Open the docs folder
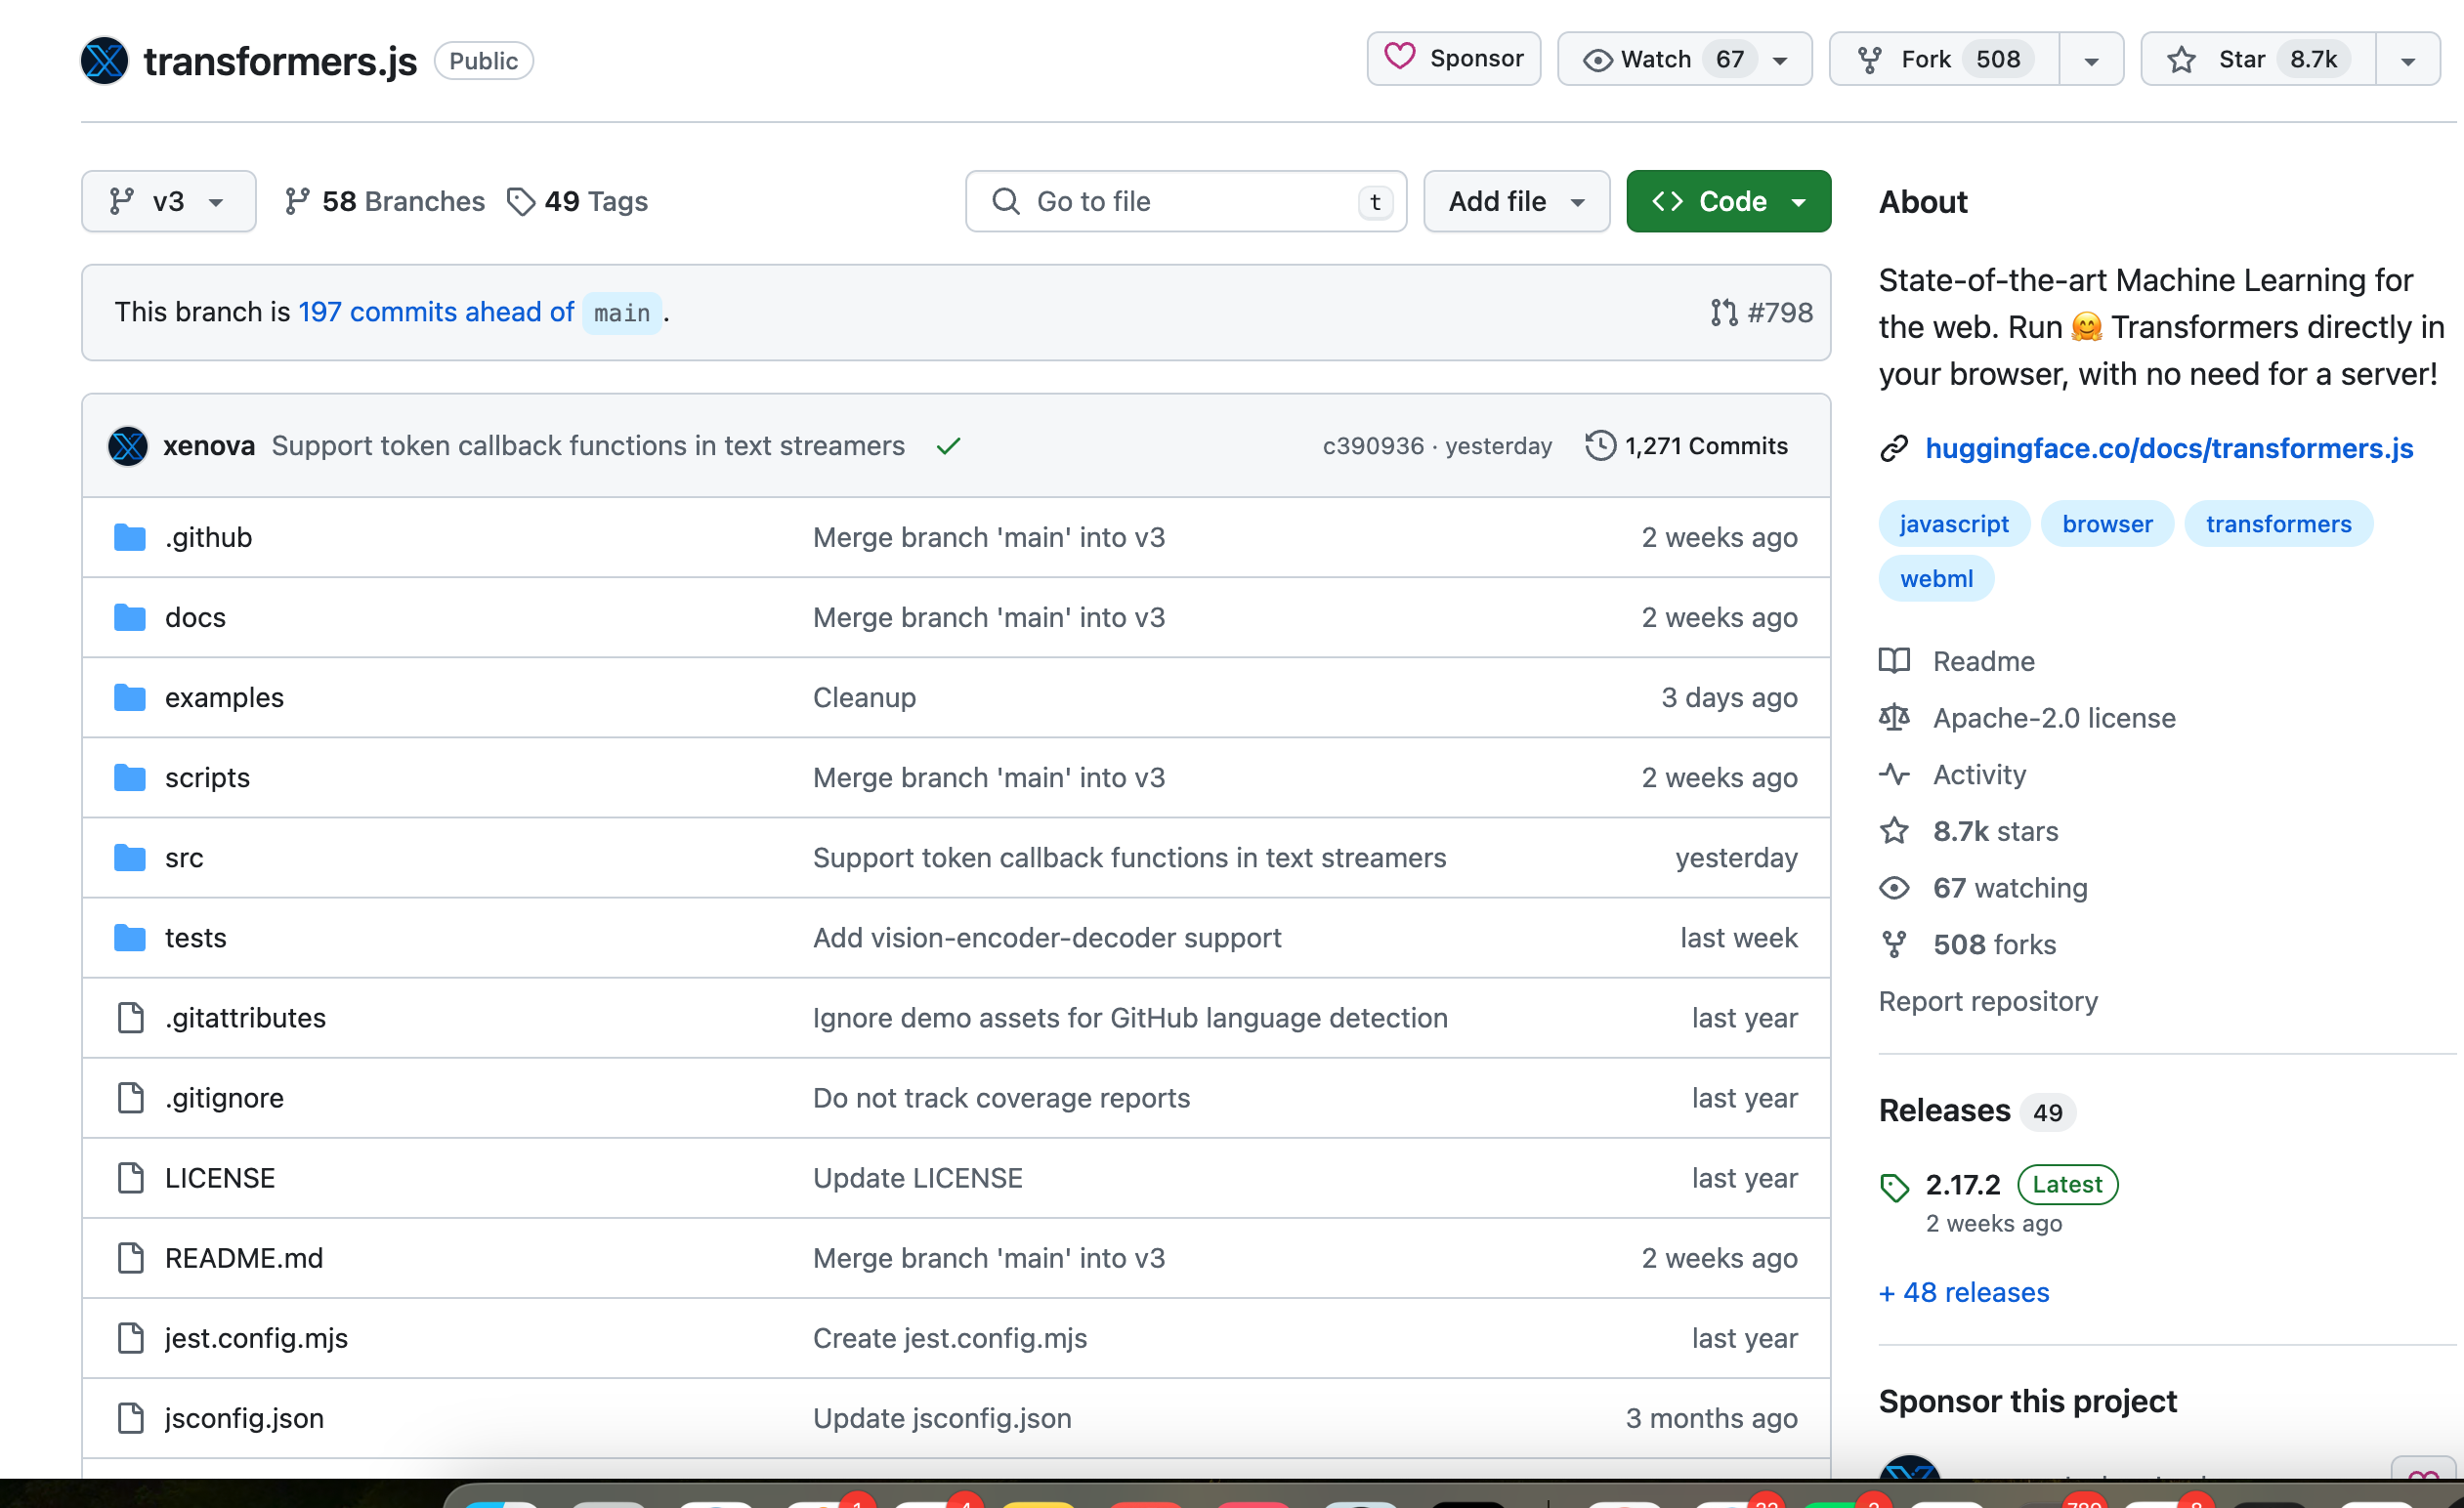The height and width of the screenshot is (1508, 2464). [195, 617]
